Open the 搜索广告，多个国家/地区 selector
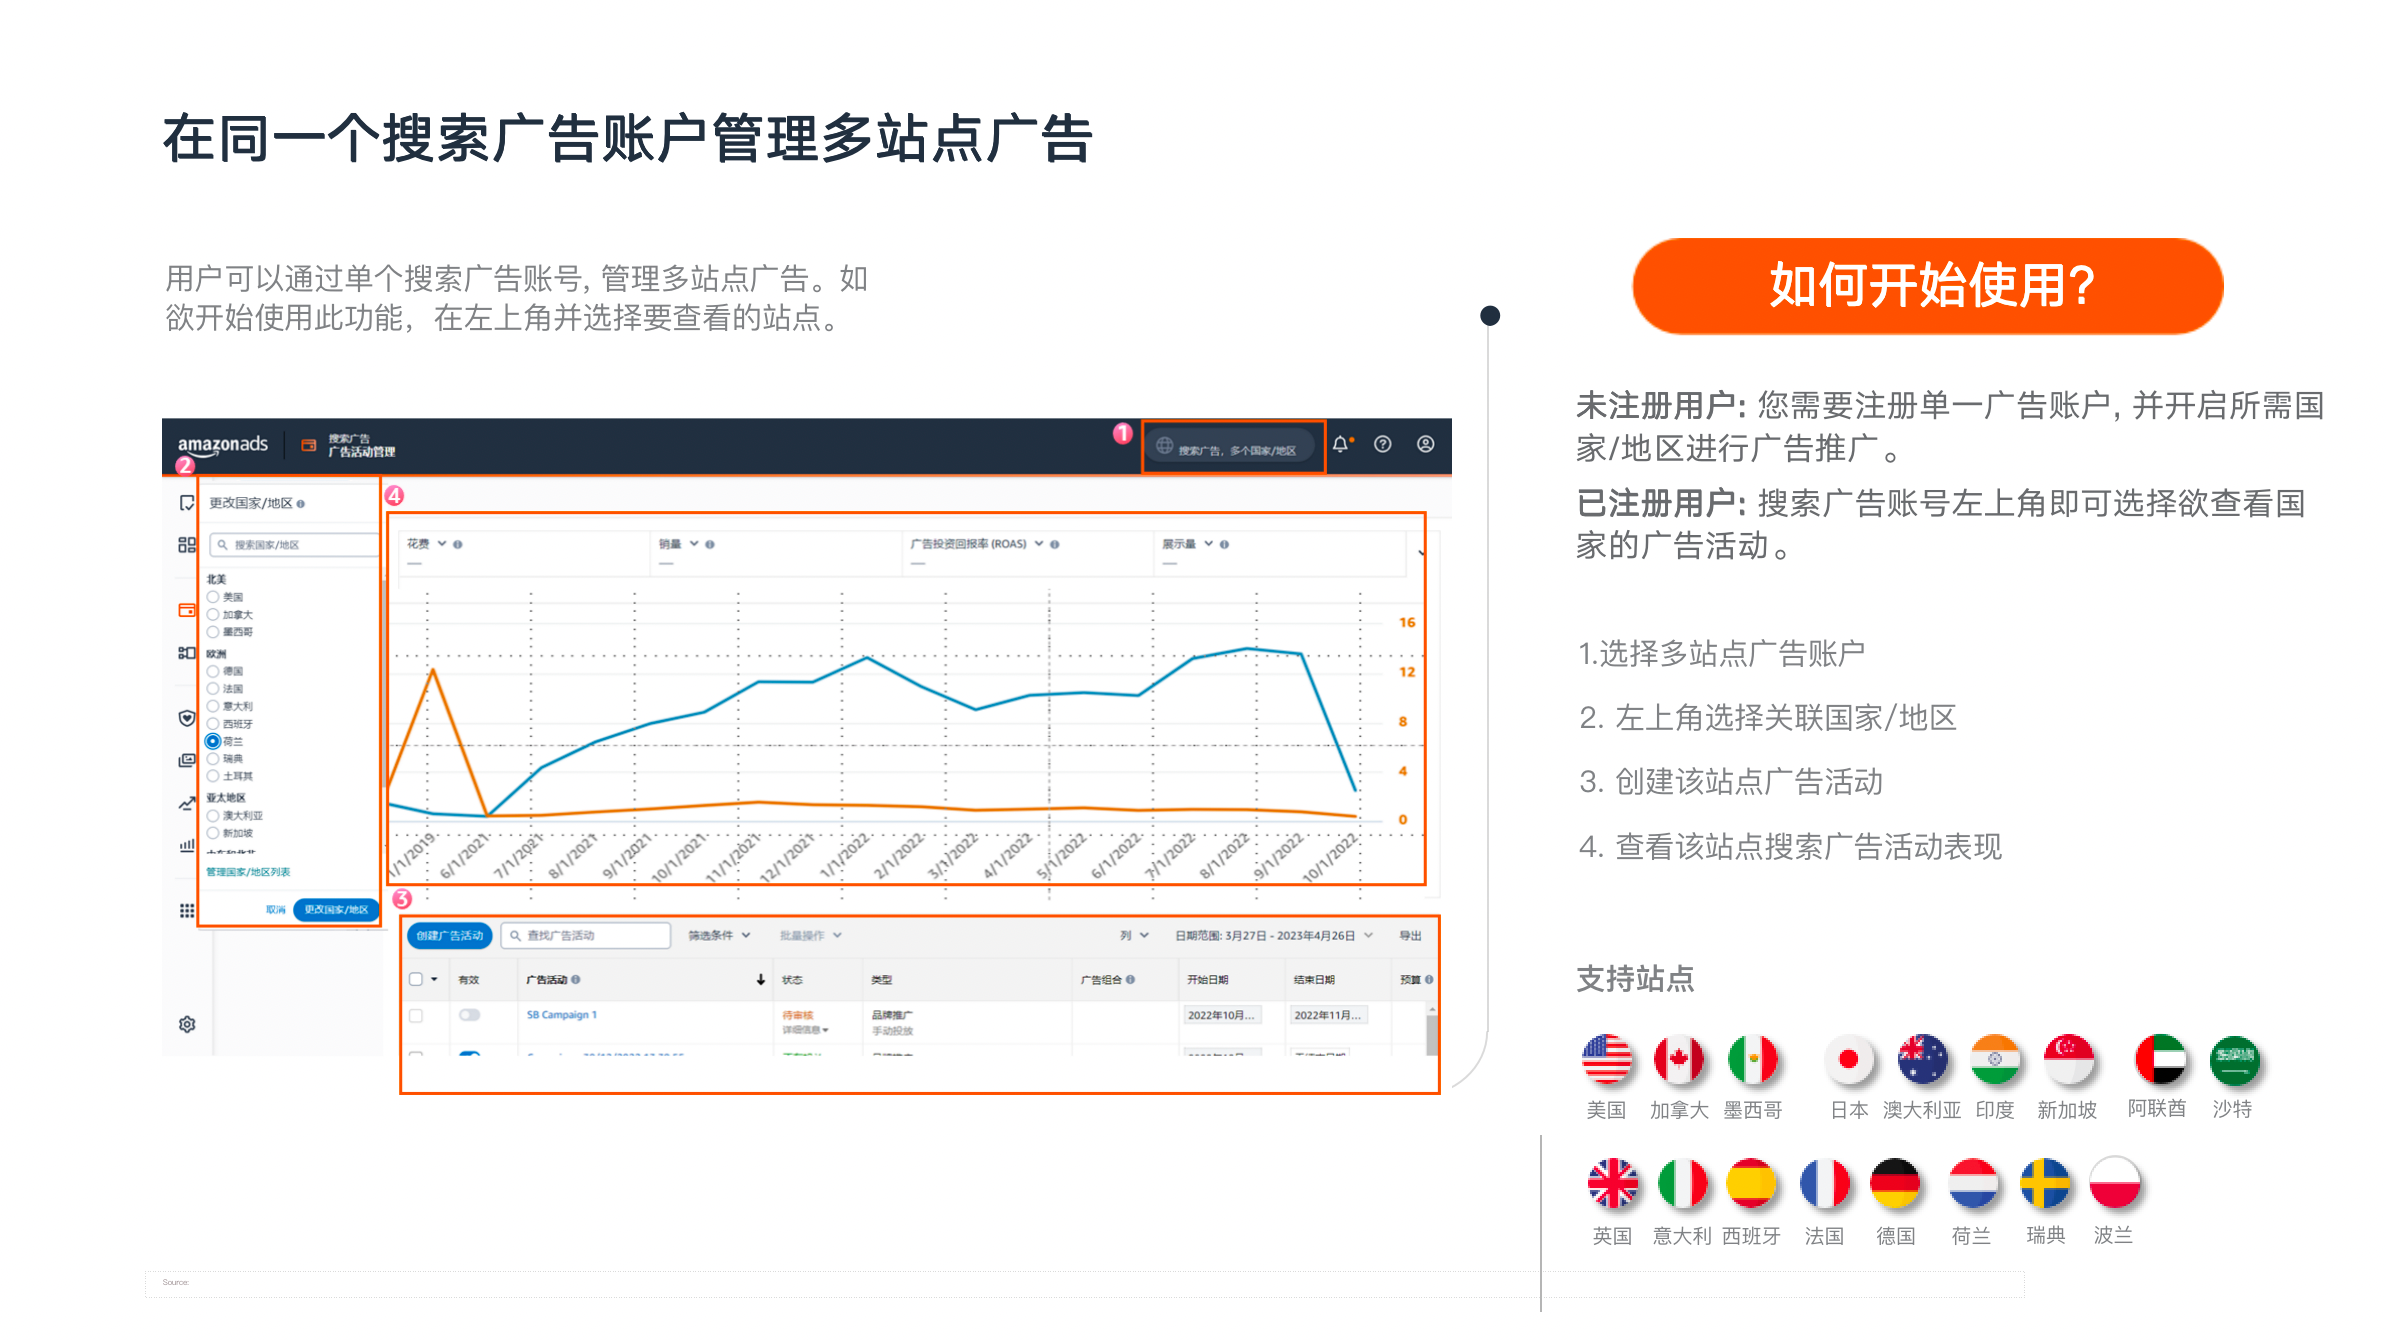The image size is (2386, 1340). coord(1232,446)
